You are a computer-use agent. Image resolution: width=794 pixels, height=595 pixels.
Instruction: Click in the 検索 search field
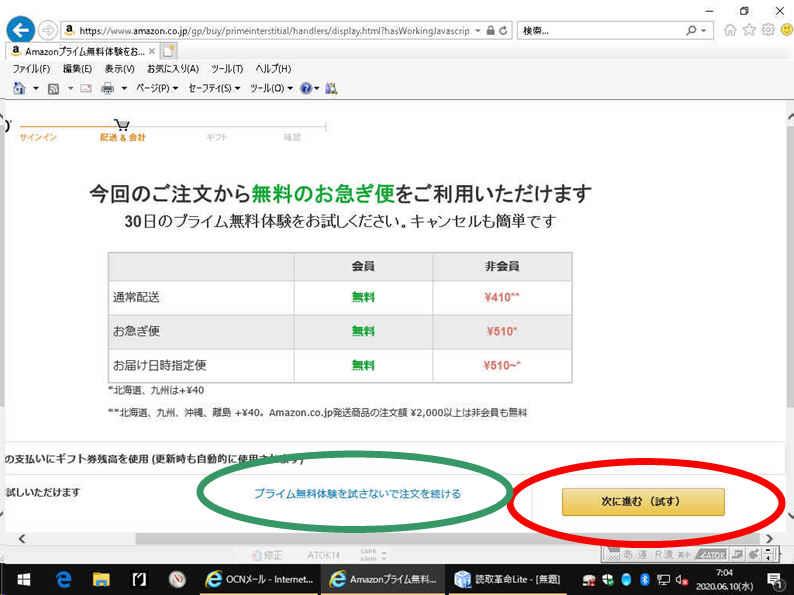coord(602,30)
